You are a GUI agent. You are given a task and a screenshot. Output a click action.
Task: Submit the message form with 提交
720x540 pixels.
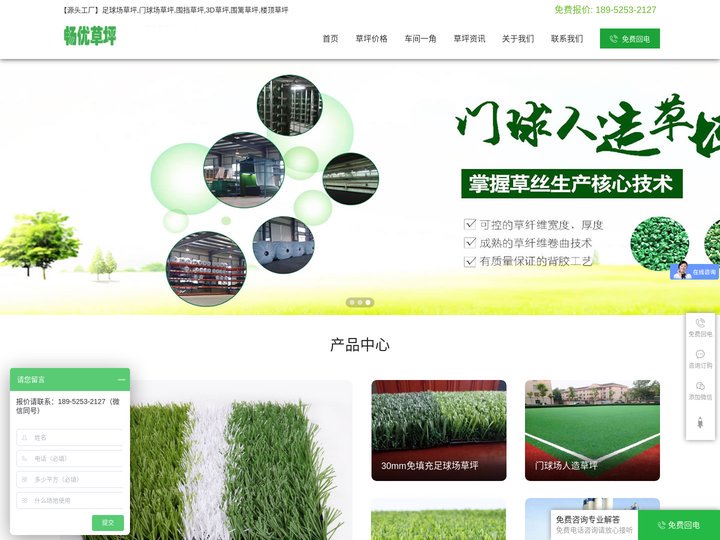coord(108,523)
